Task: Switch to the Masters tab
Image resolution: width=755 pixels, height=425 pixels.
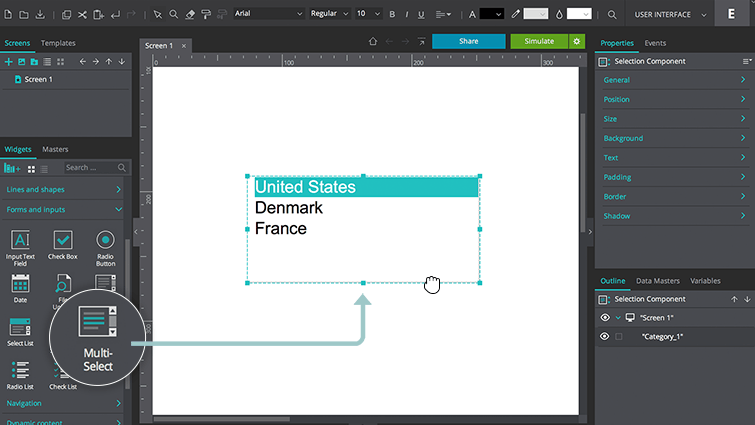Action: [x=55, y=149]
